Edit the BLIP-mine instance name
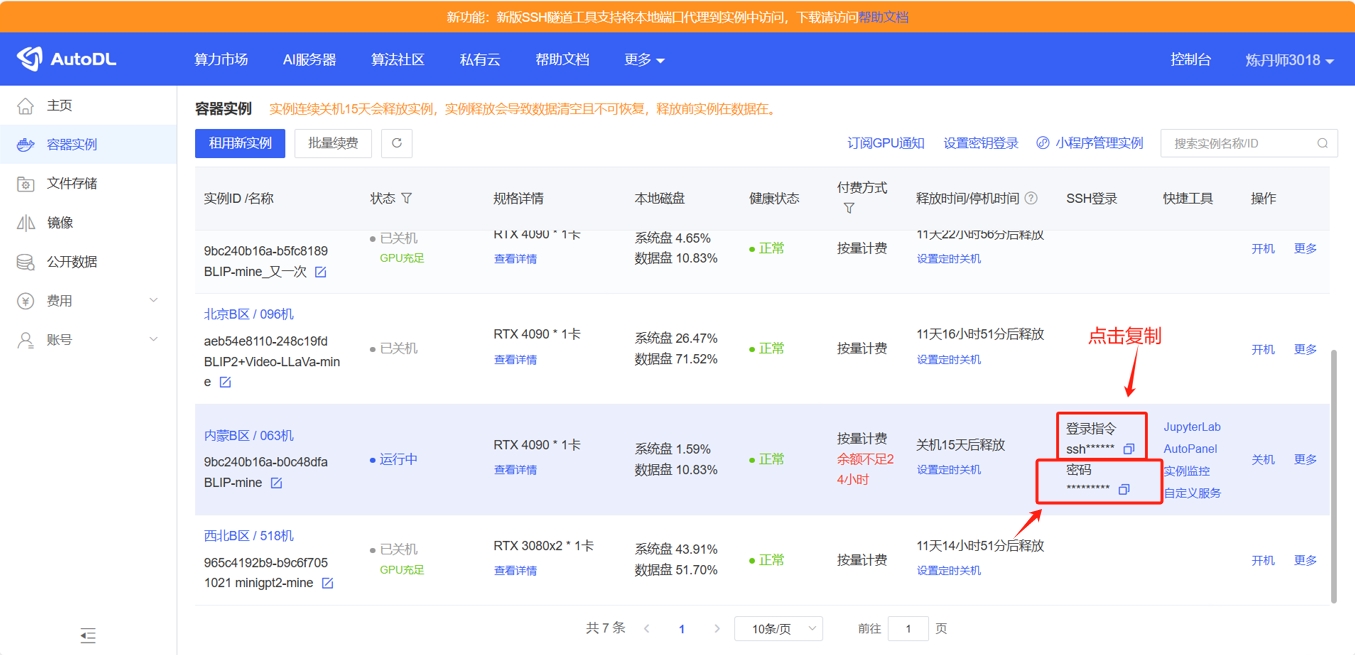Screen dimensions: 1355x655 click(x=277, y=483)
